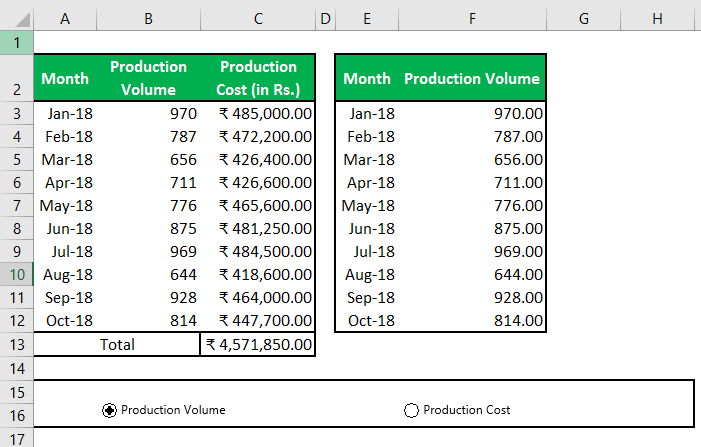Select column B header
Viewport: 701px width, 447px height.
(x=148, y=19)
